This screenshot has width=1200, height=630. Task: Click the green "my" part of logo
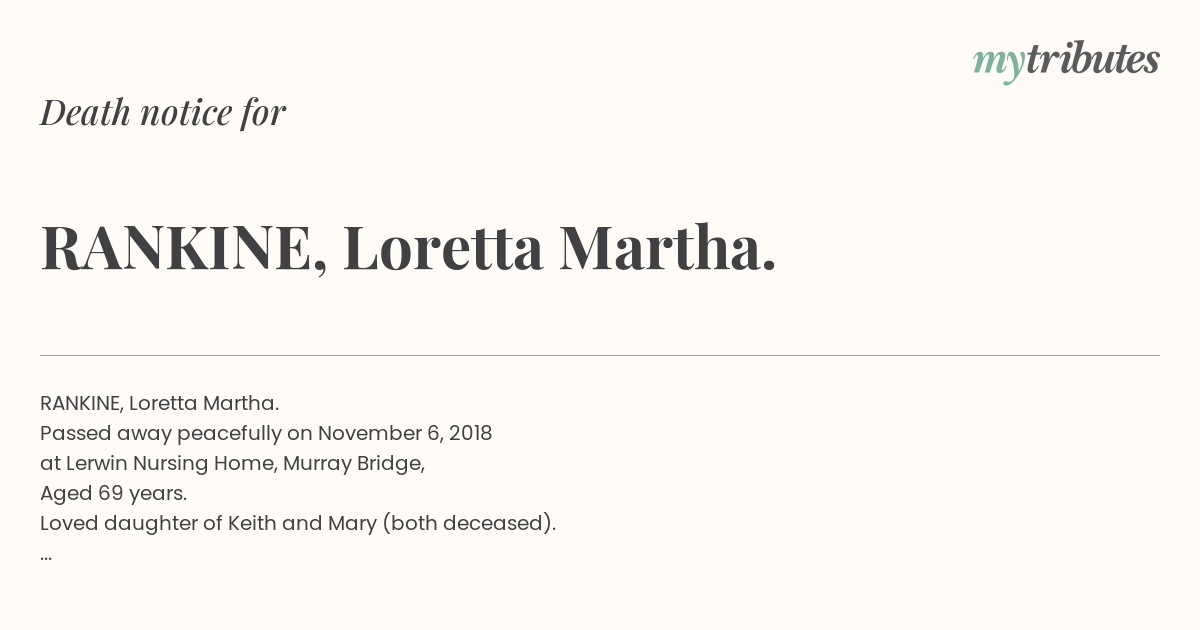pyautogui.click(x=999, y=65)
